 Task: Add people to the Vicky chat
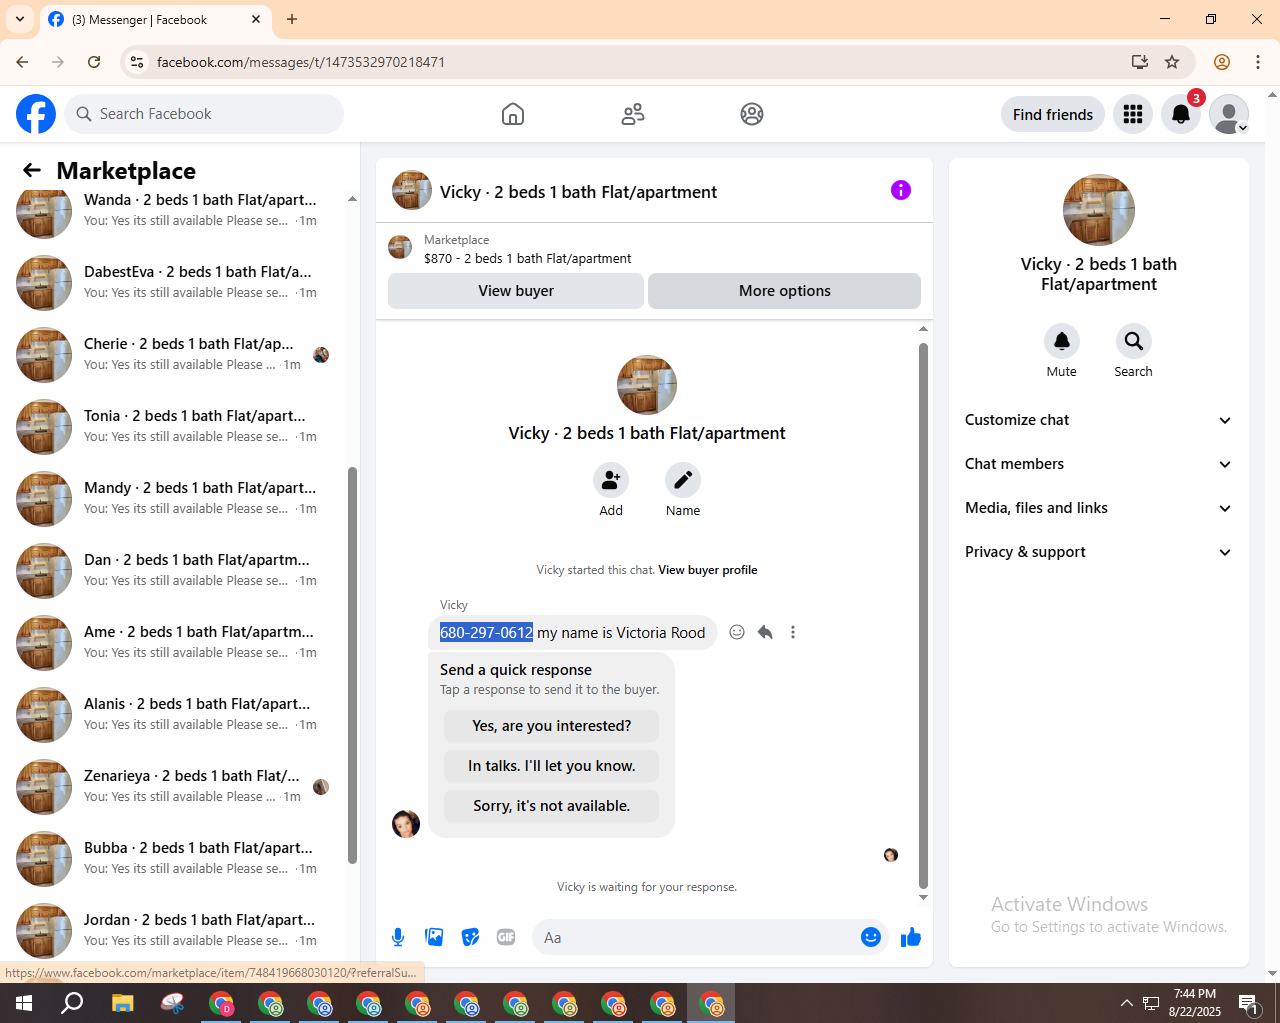pos(611,480)
